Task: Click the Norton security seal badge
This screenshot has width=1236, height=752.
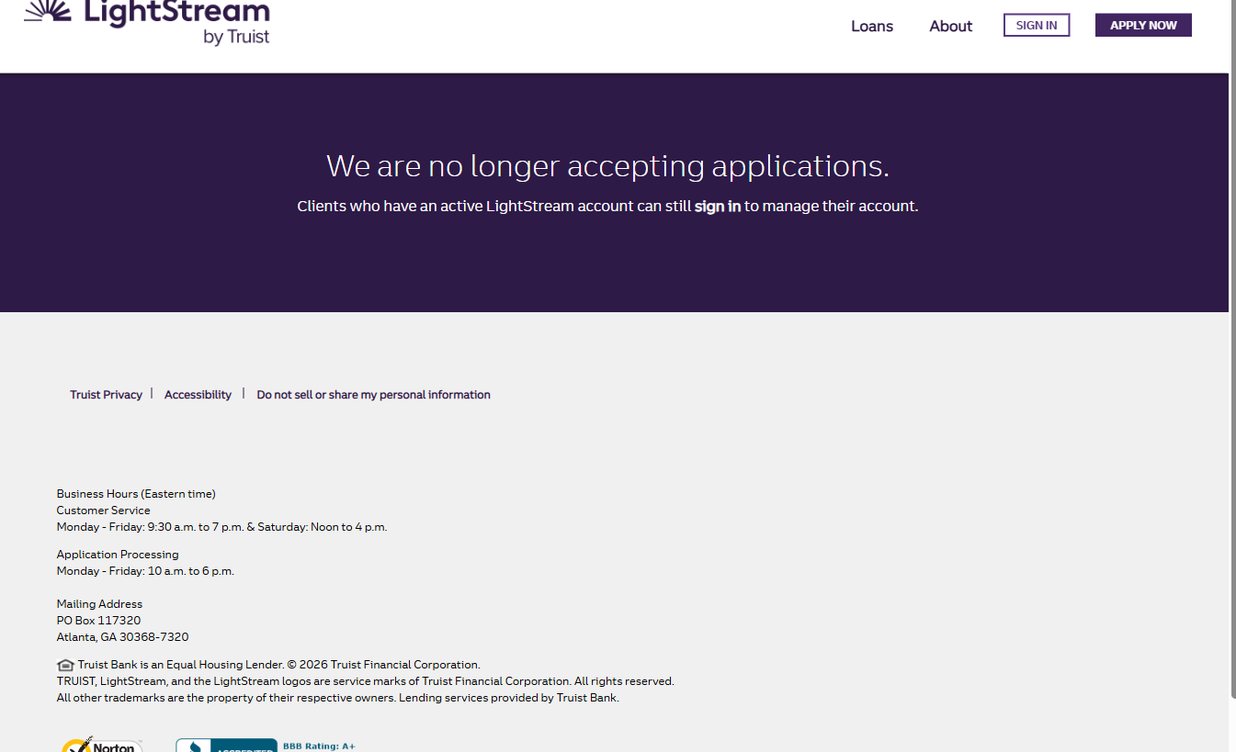Action: pyautogui.click(x=102, y=744)
